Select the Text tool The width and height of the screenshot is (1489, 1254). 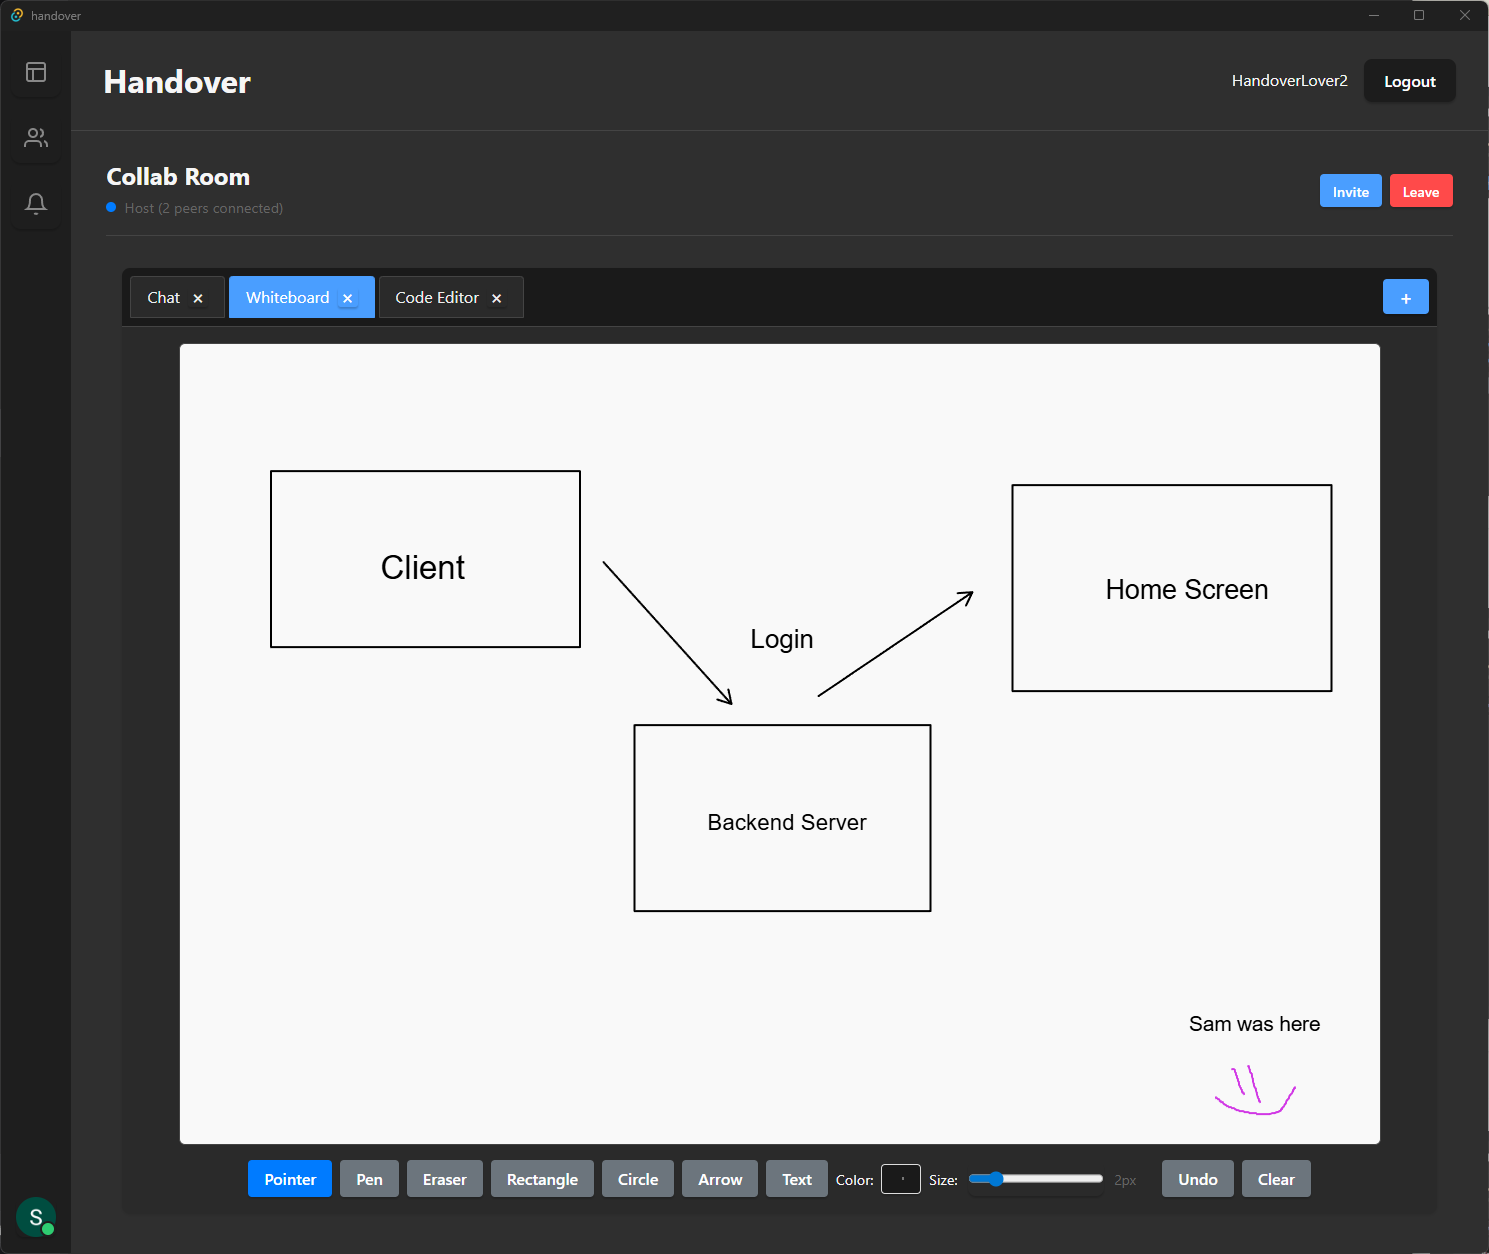tap(795, 1178)
